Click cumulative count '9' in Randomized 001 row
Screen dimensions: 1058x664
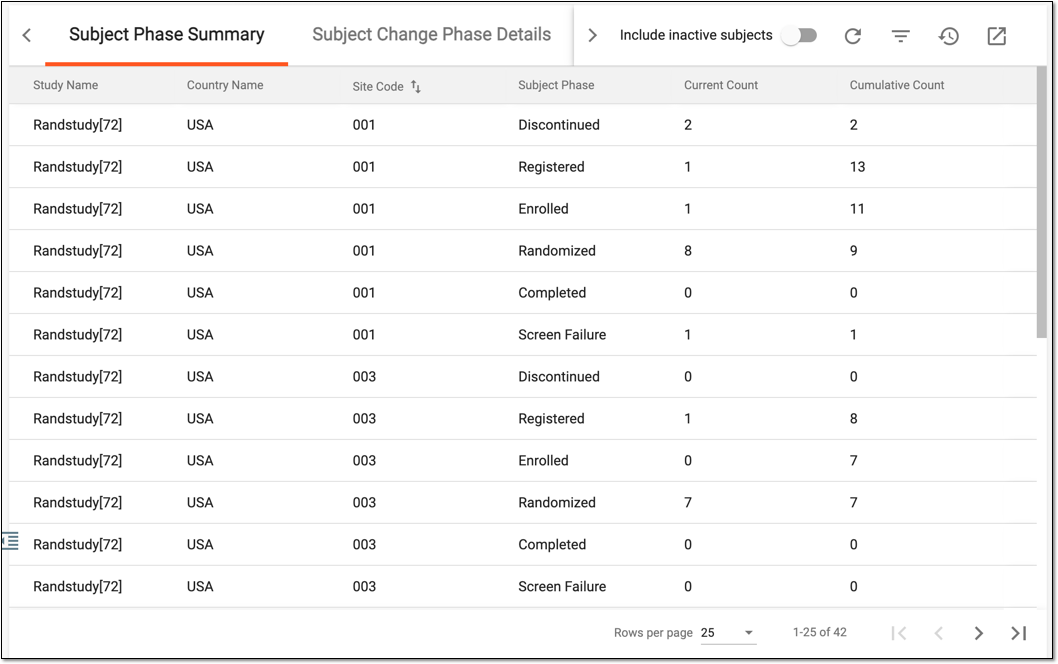click(x=854, y=250)
